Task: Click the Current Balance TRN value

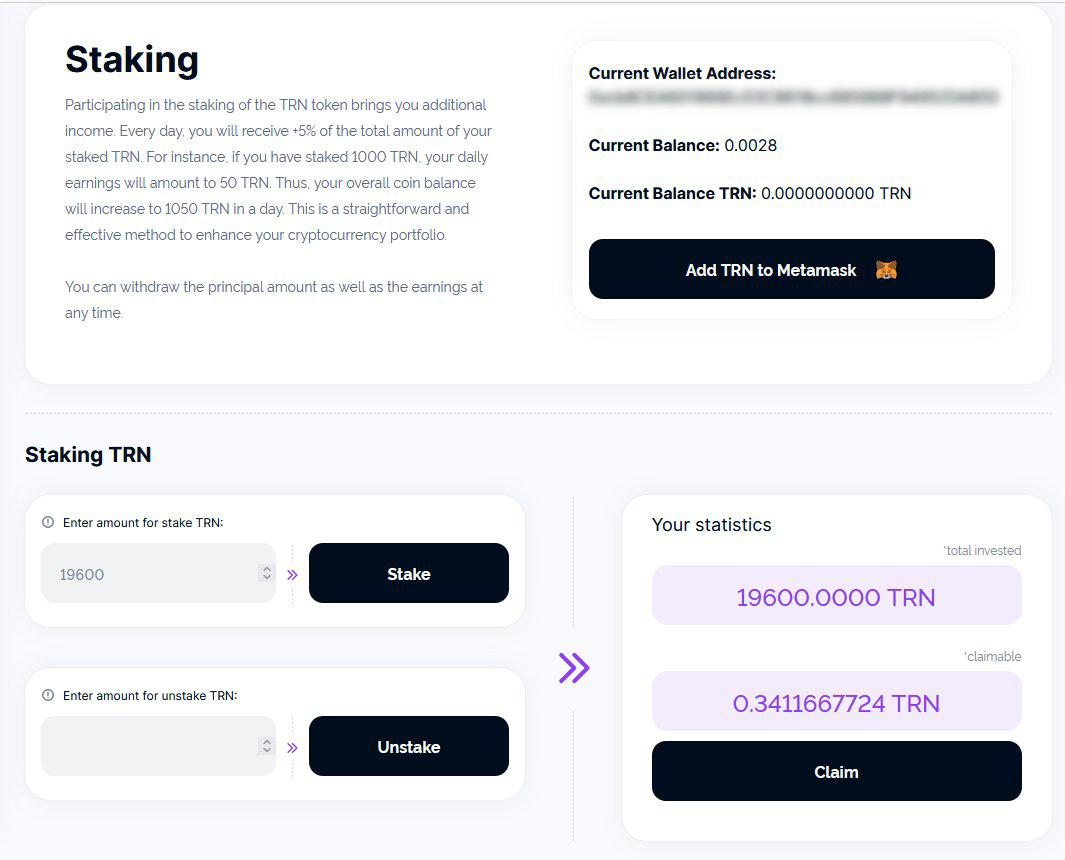Action: (836, 193)
